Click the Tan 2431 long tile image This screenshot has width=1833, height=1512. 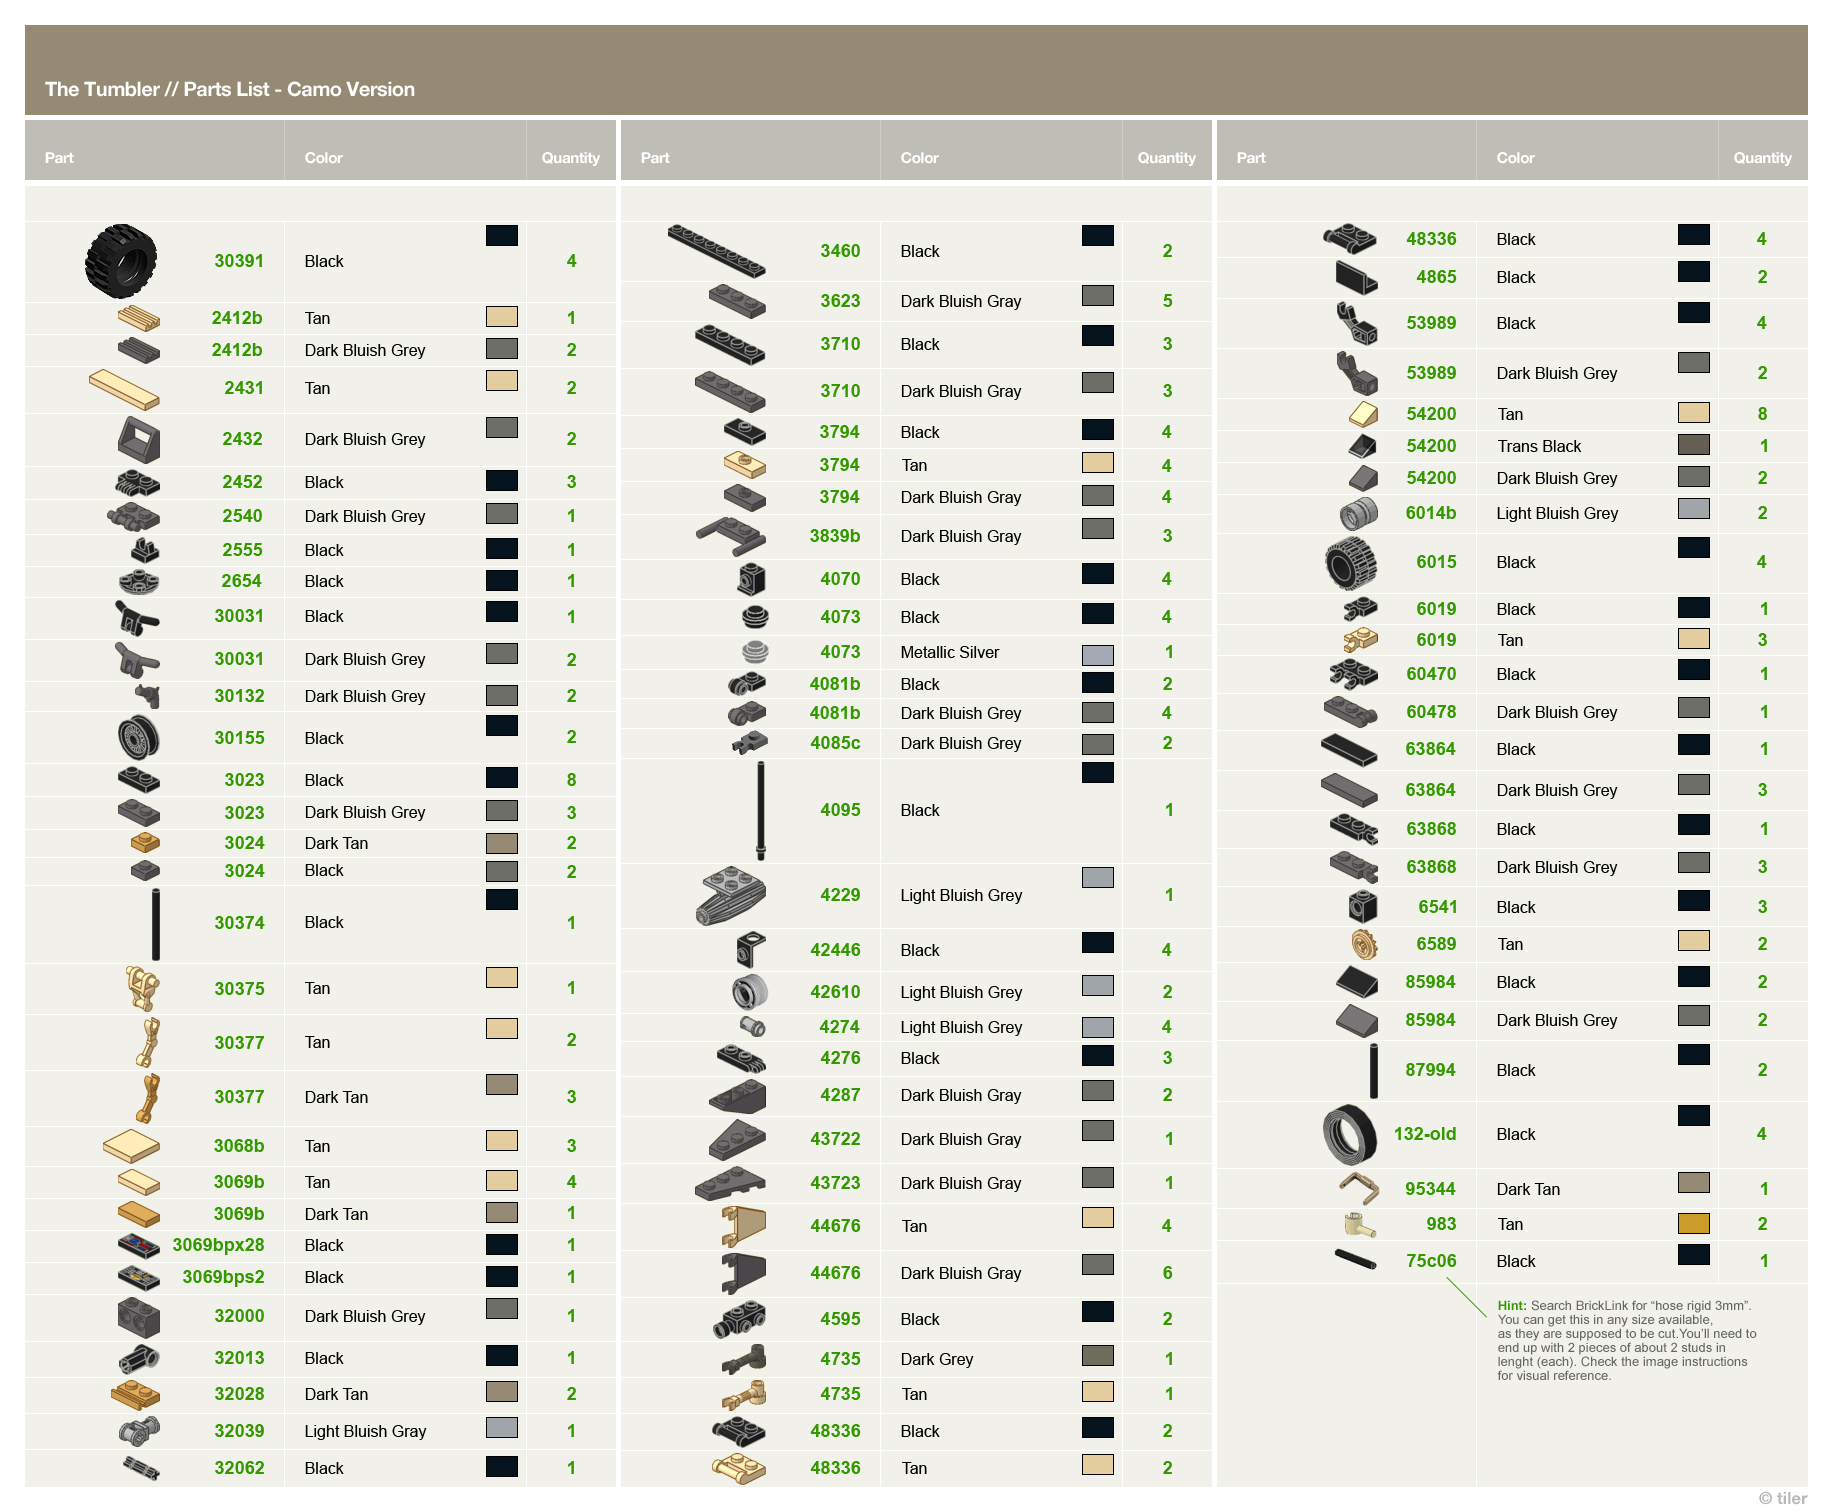coord(124,389)
